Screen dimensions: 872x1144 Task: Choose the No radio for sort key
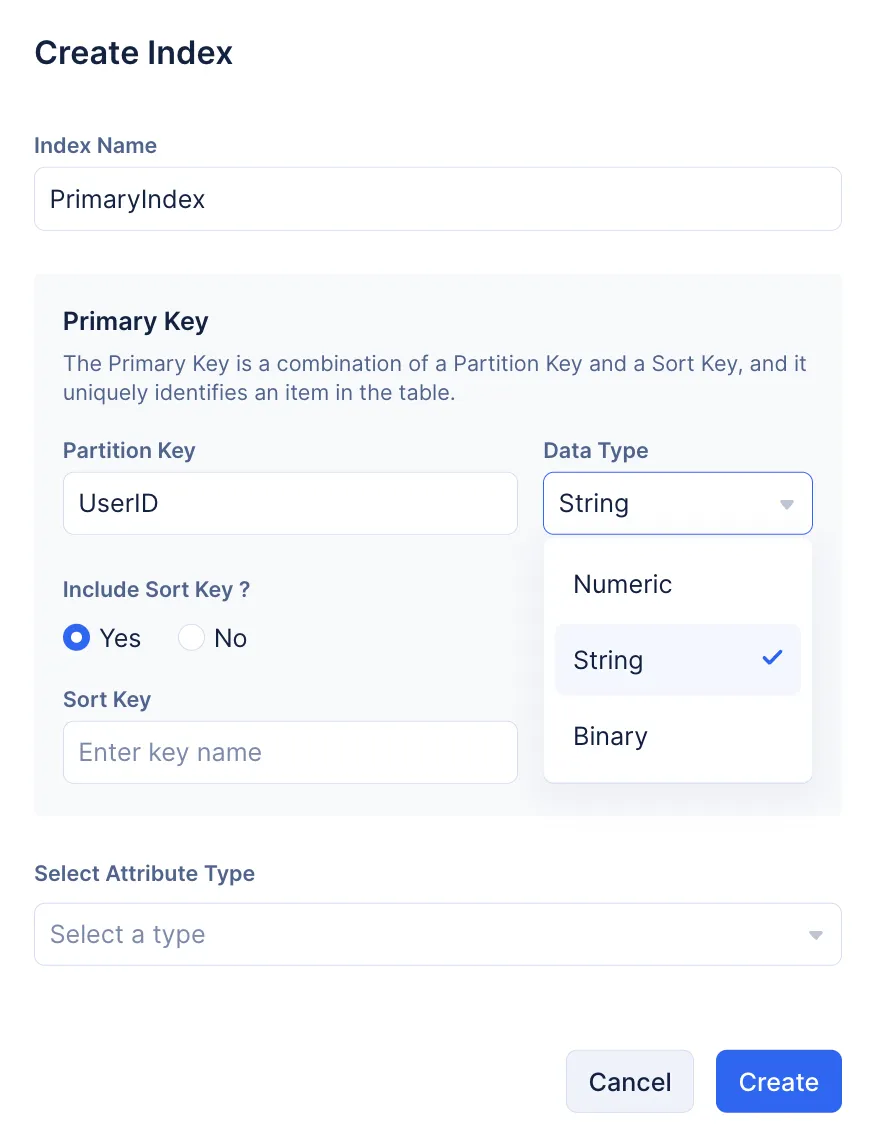(191, 638)
